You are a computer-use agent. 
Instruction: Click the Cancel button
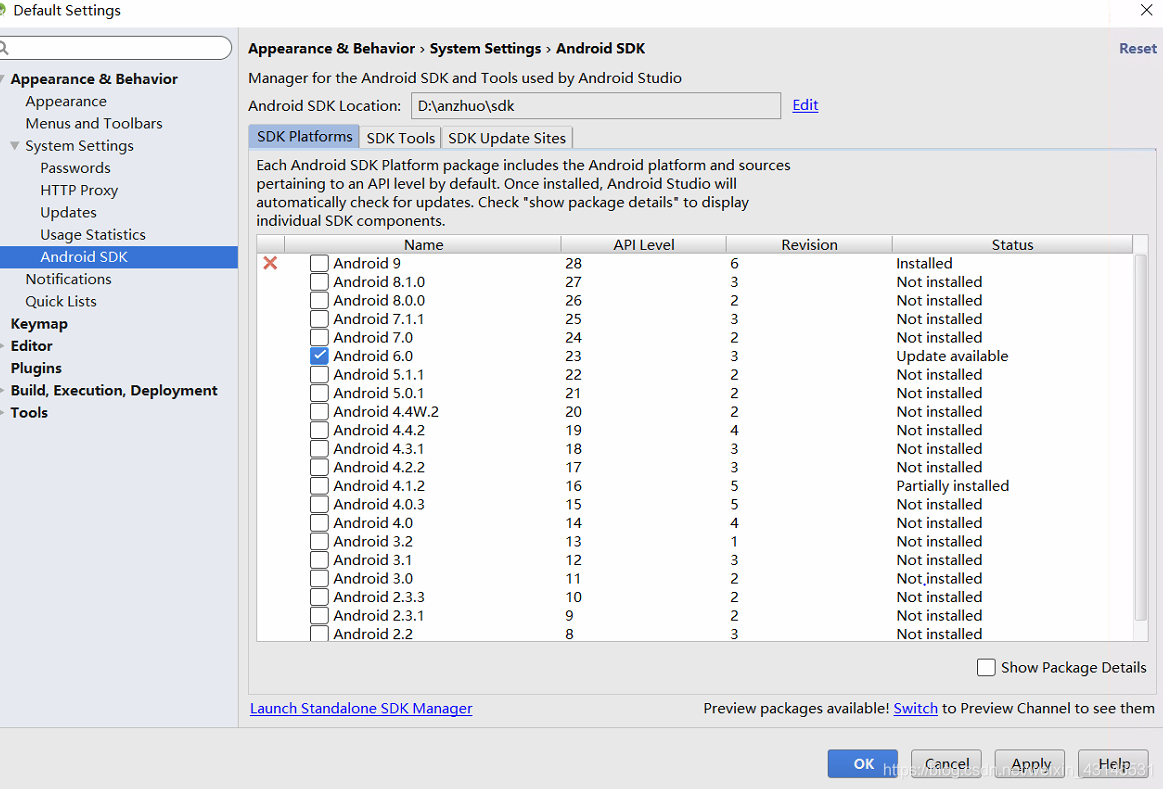pos(946,764)
